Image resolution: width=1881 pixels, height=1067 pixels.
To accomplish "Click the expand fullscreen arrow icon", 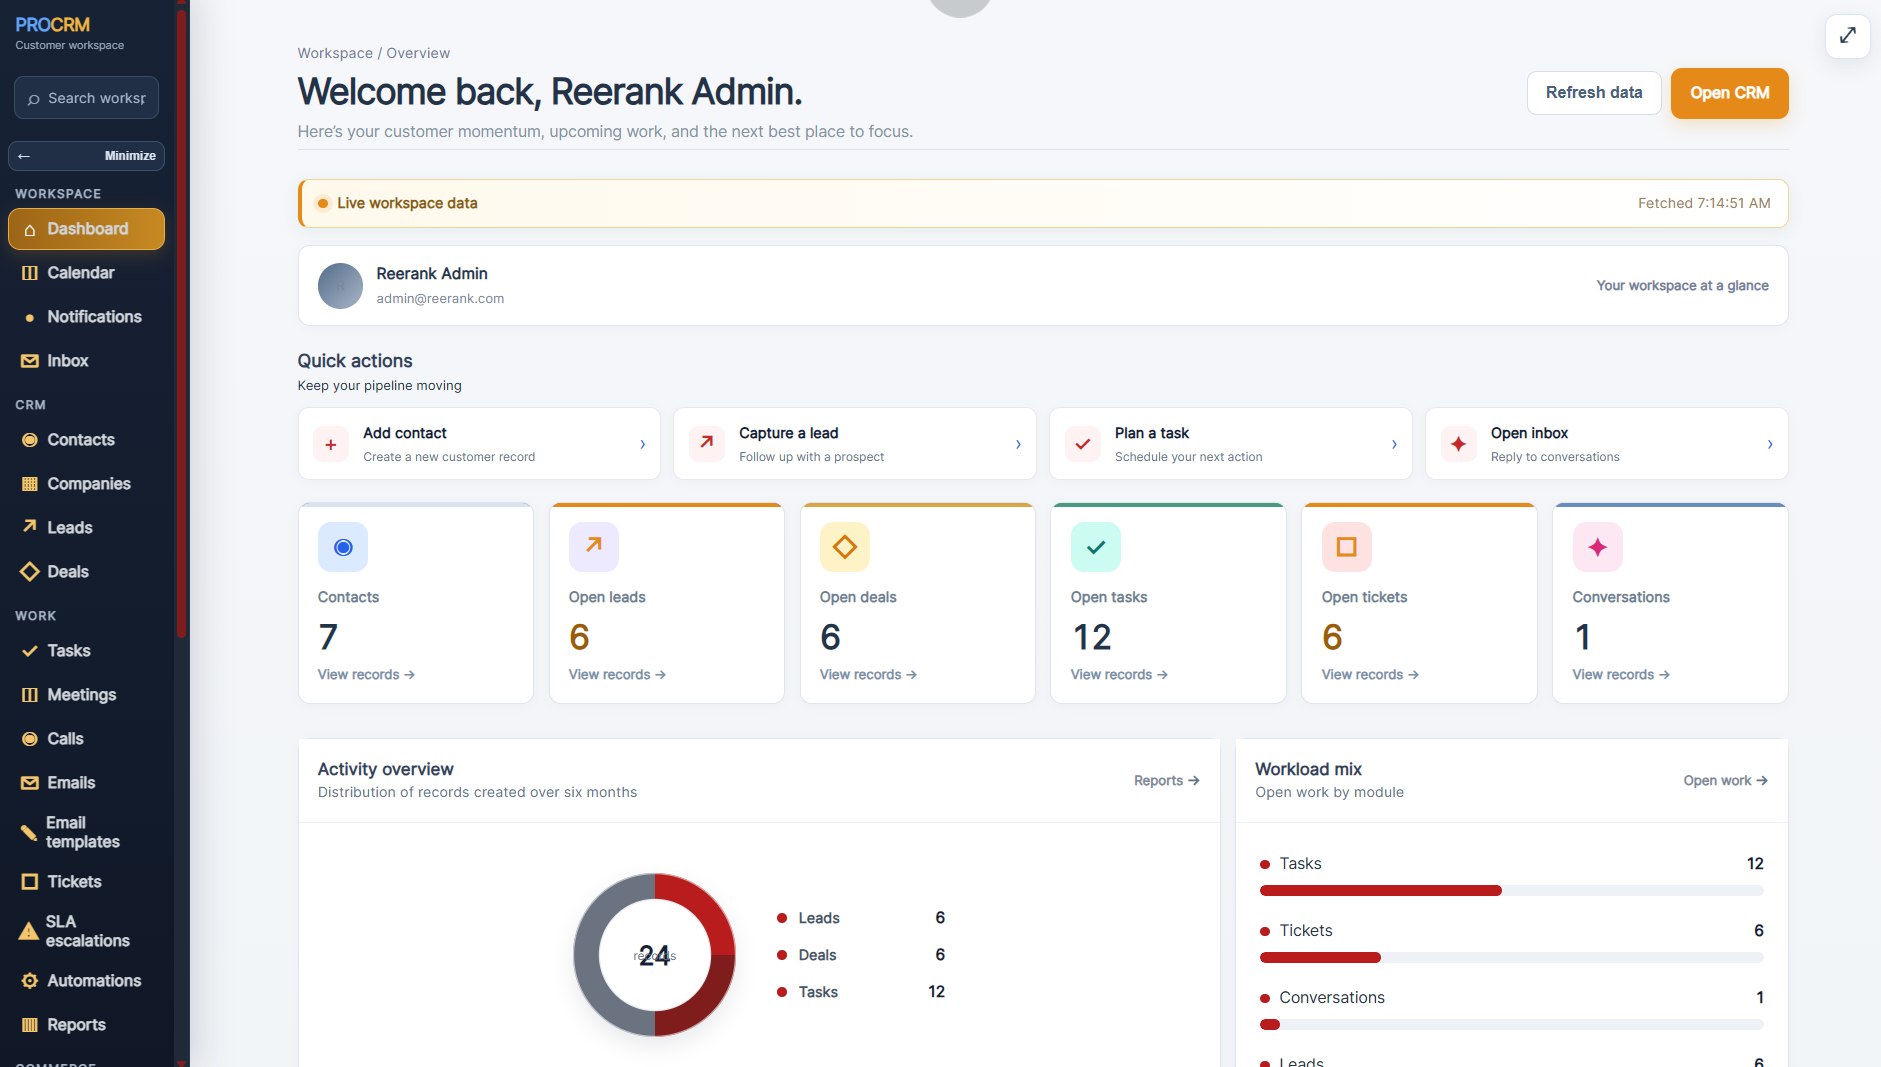I will [x=1847, y=36].
